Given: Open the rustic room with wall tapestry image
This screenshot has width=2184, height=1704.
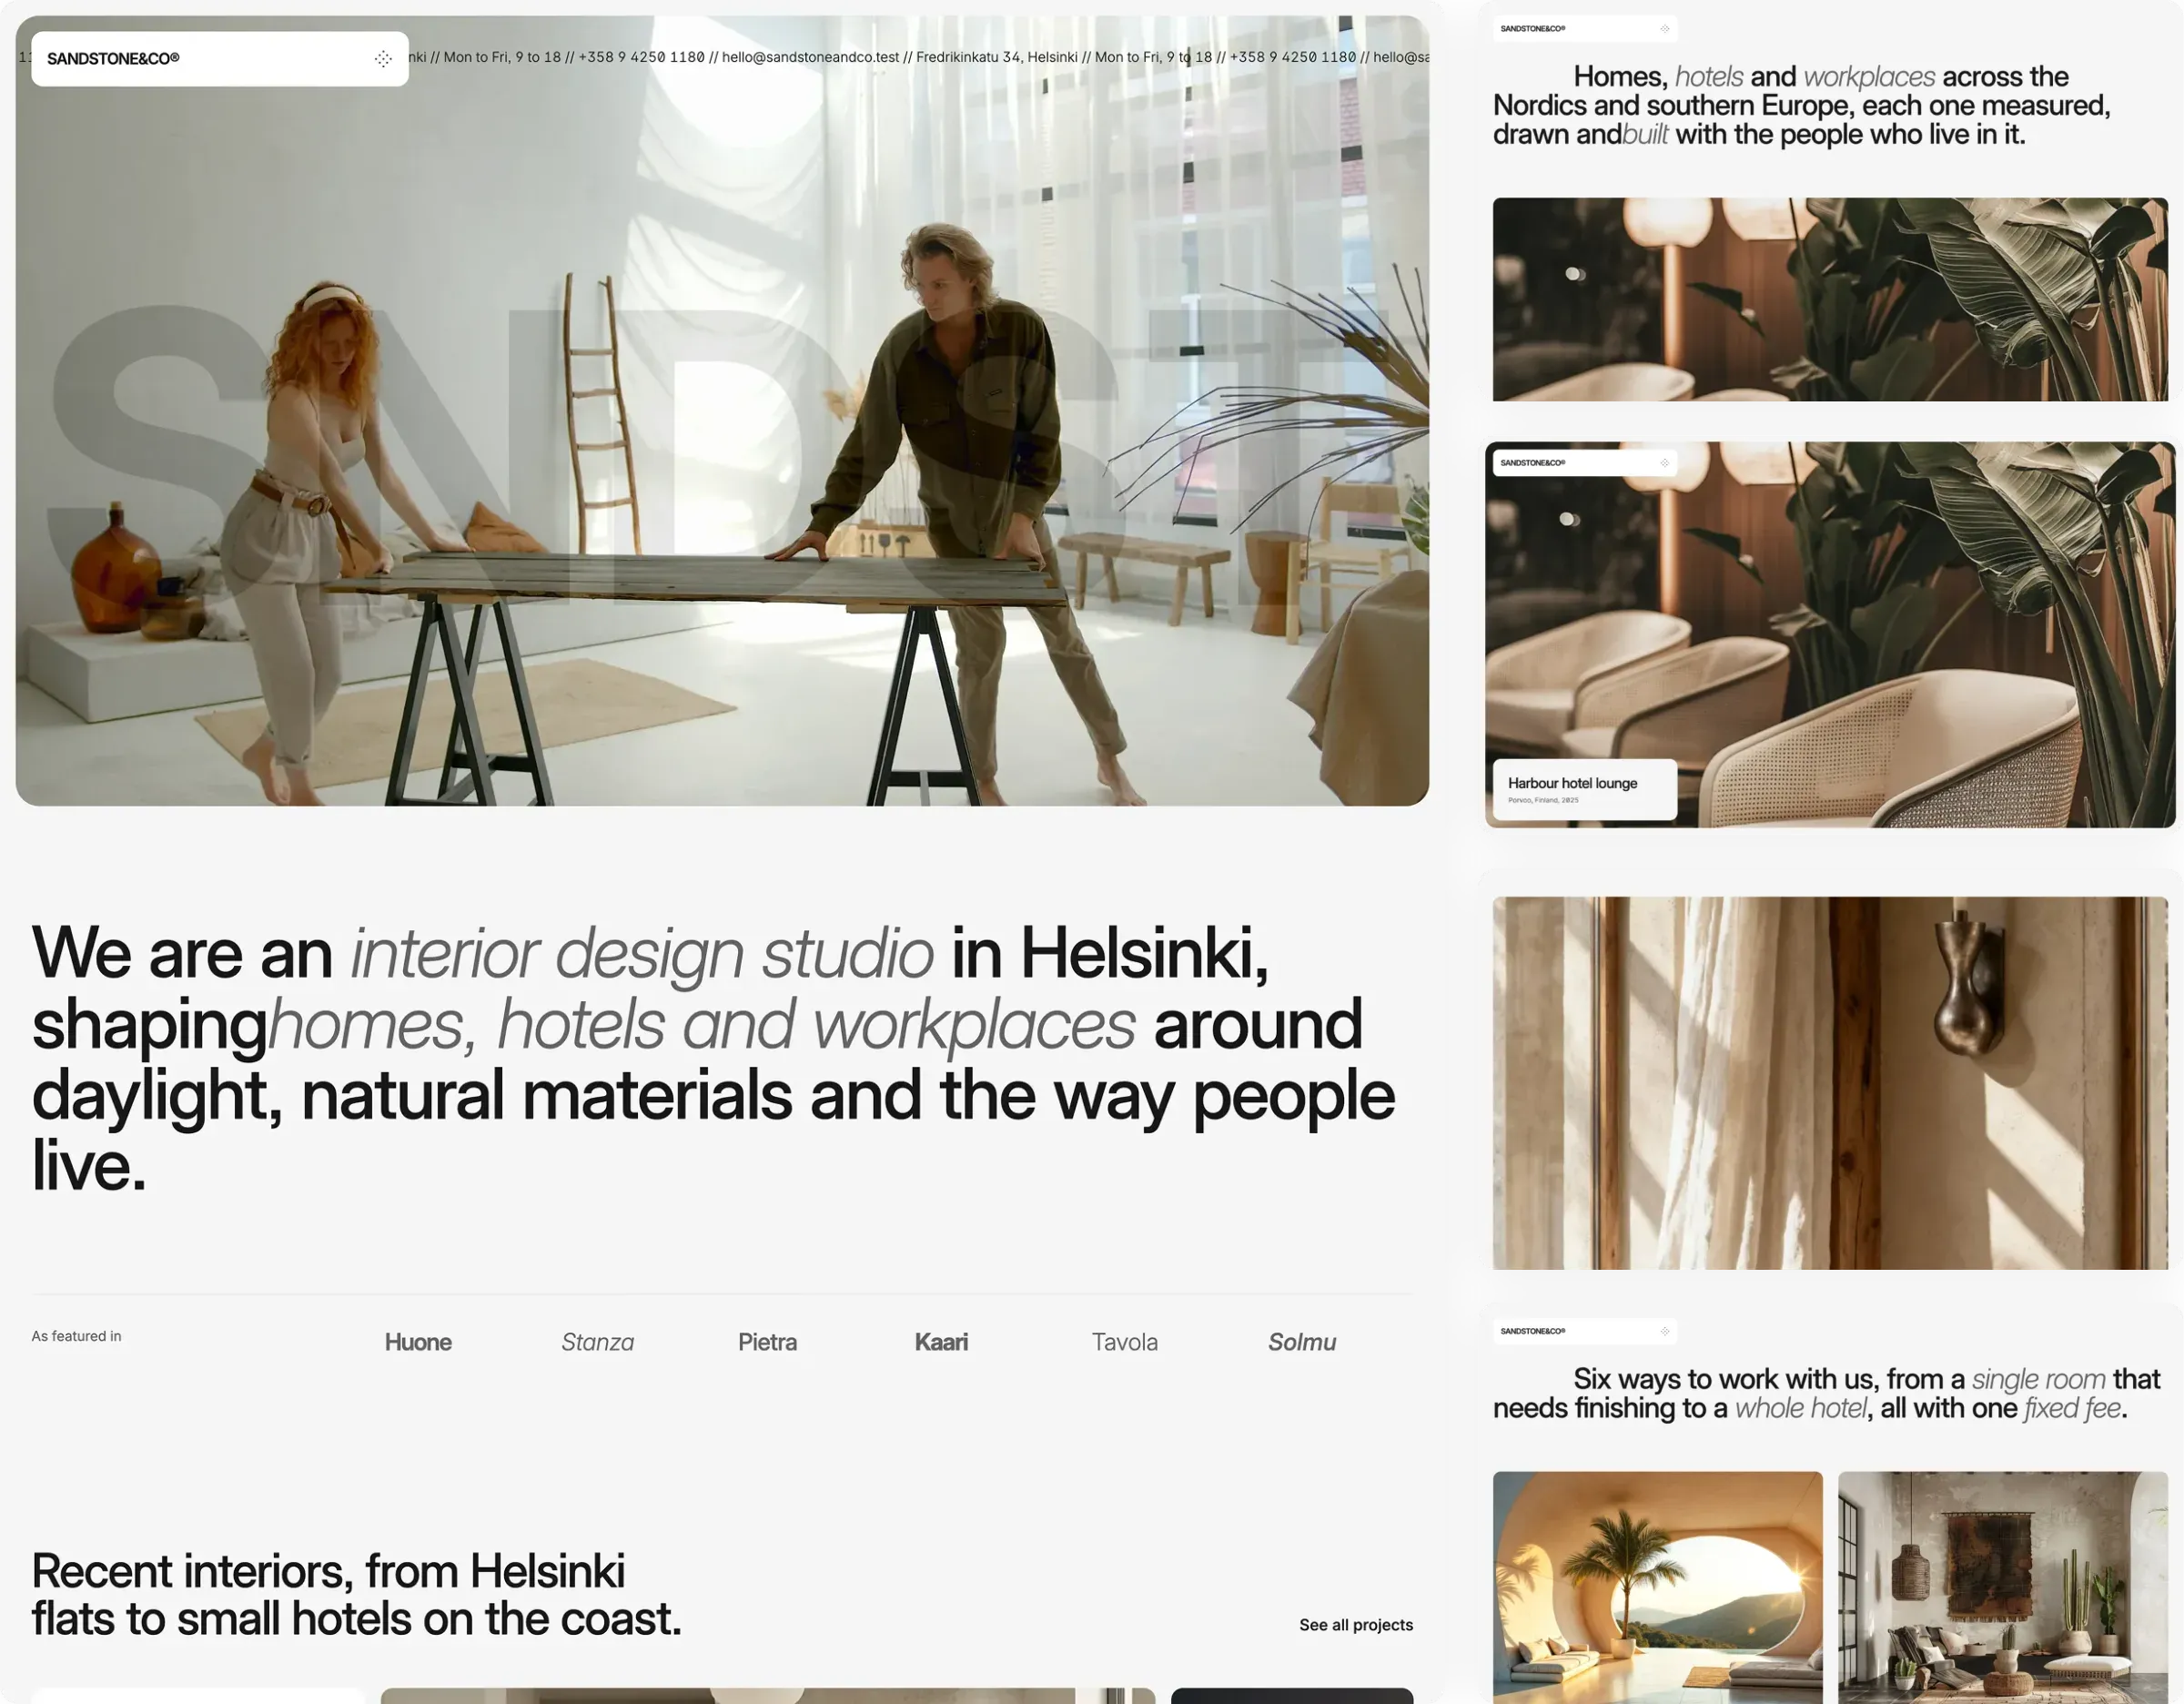Looking at the screenshot, I should (2003, 1587).
